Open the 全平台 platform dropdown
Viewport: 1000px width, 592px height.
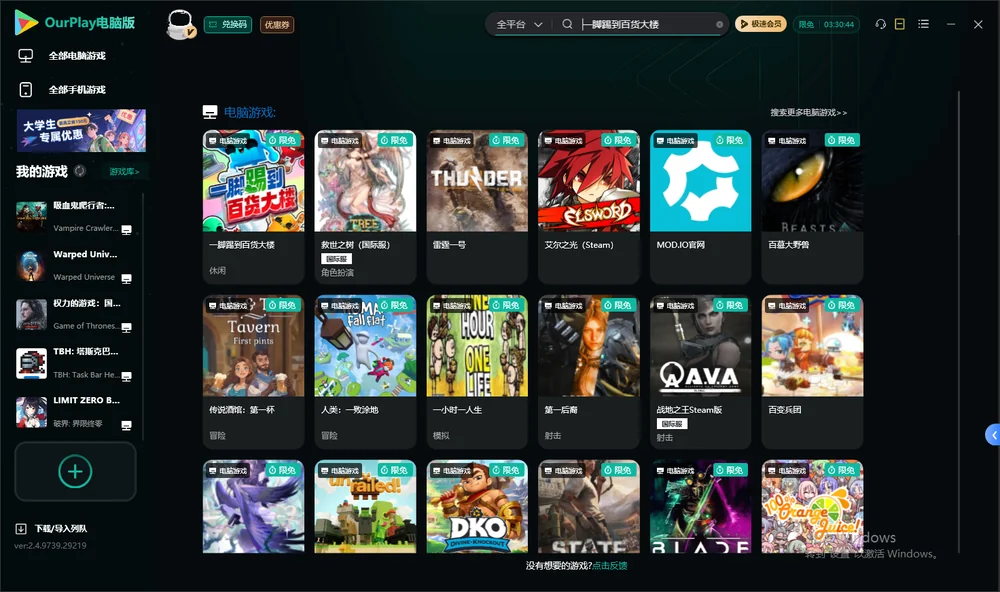pyautogui.click(x=519, y=24)
